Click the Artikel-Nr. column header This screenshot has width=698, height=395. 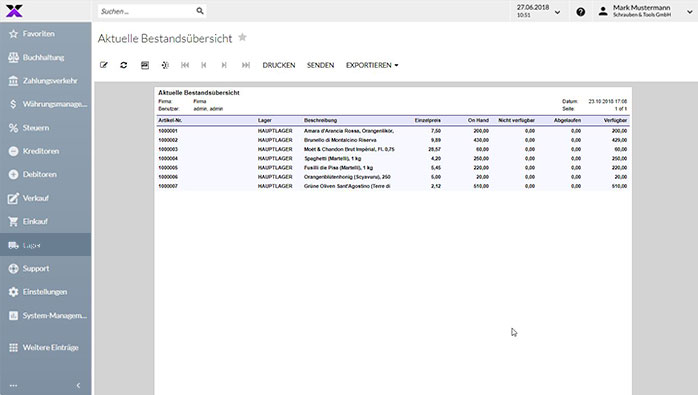(x=170, y=120)
